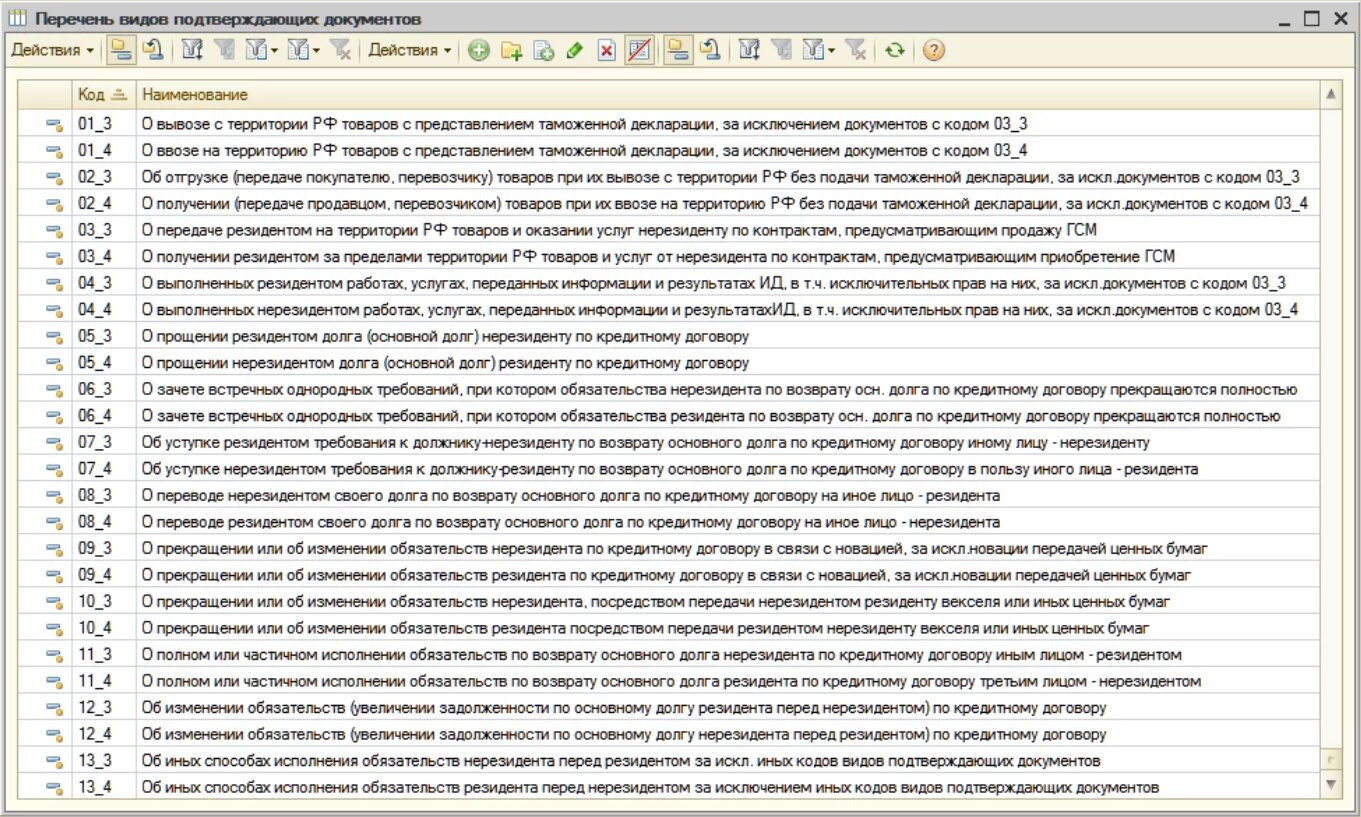Select row ending 'иным лицом - резидентом'
The image size is (1361, 817).
click(x=668, y=654)
